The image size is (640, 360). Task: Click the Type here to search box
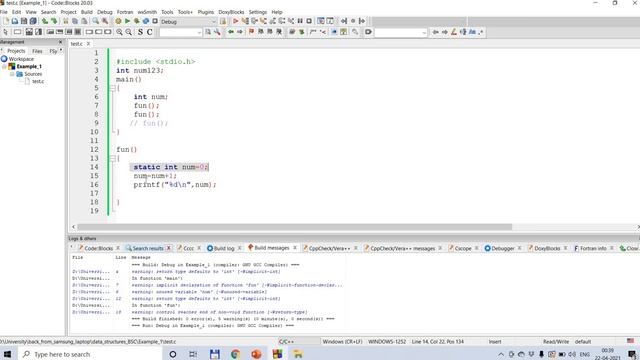coord(90,354)
